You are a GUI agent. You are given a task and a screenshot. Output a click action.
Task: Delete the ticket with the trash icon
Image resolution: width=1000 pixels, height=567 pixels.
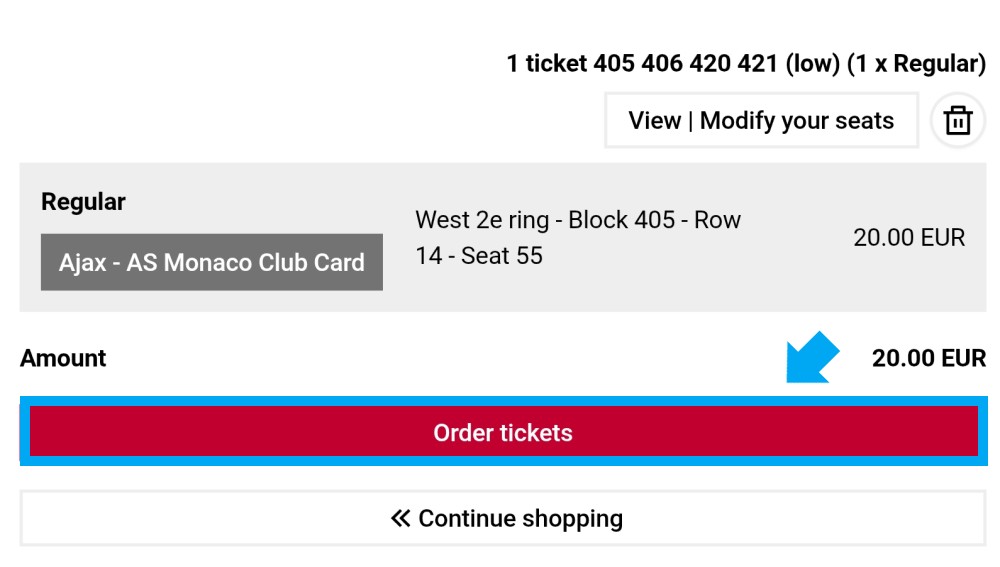(958, 121)
